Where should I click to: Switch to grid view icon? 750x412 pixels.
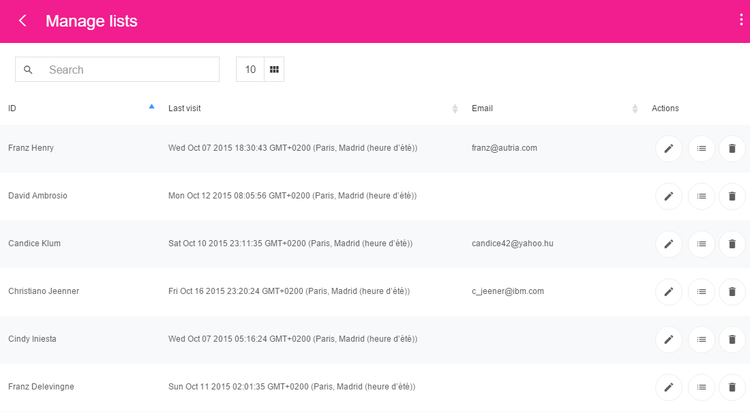(x=274, y=69)
